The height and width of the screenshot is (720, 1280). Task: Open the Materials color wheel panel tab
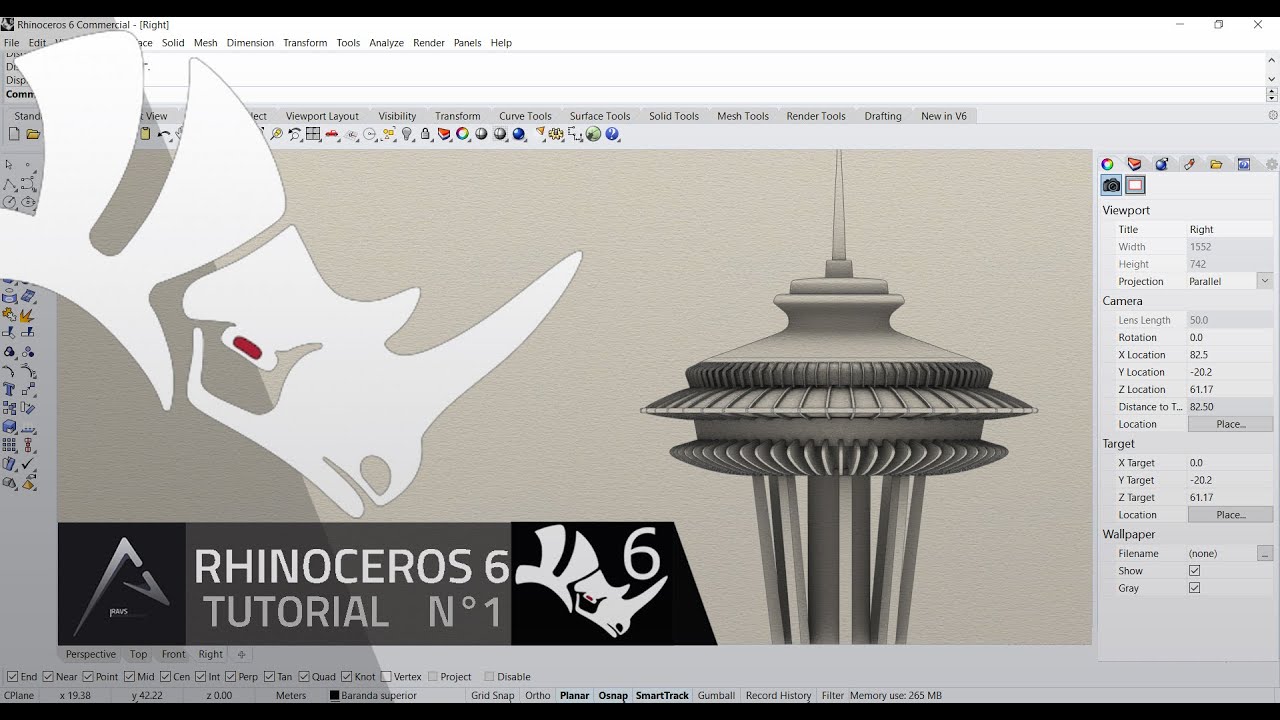coord(1107,164)
